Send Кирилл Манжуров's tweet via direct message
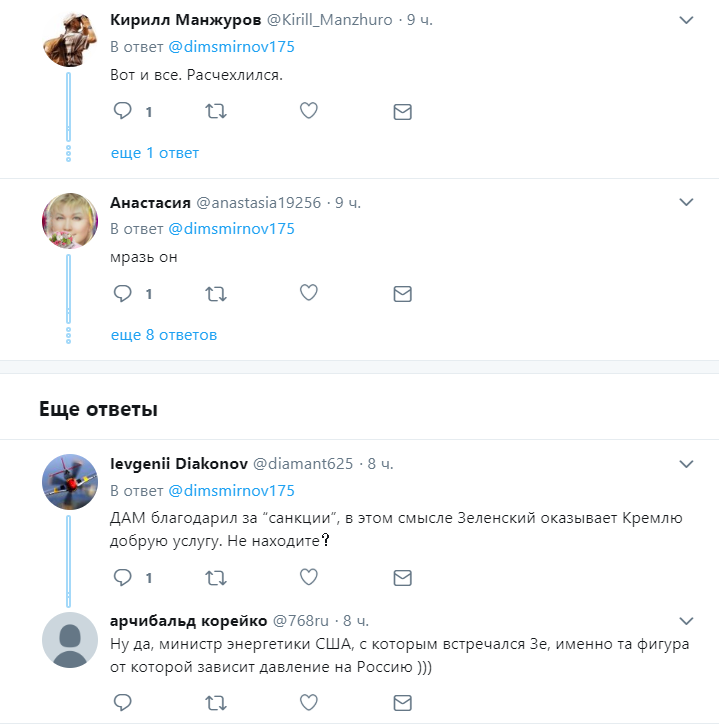The width and height of the screenshot is (719, 725). (x=402, y=111)
